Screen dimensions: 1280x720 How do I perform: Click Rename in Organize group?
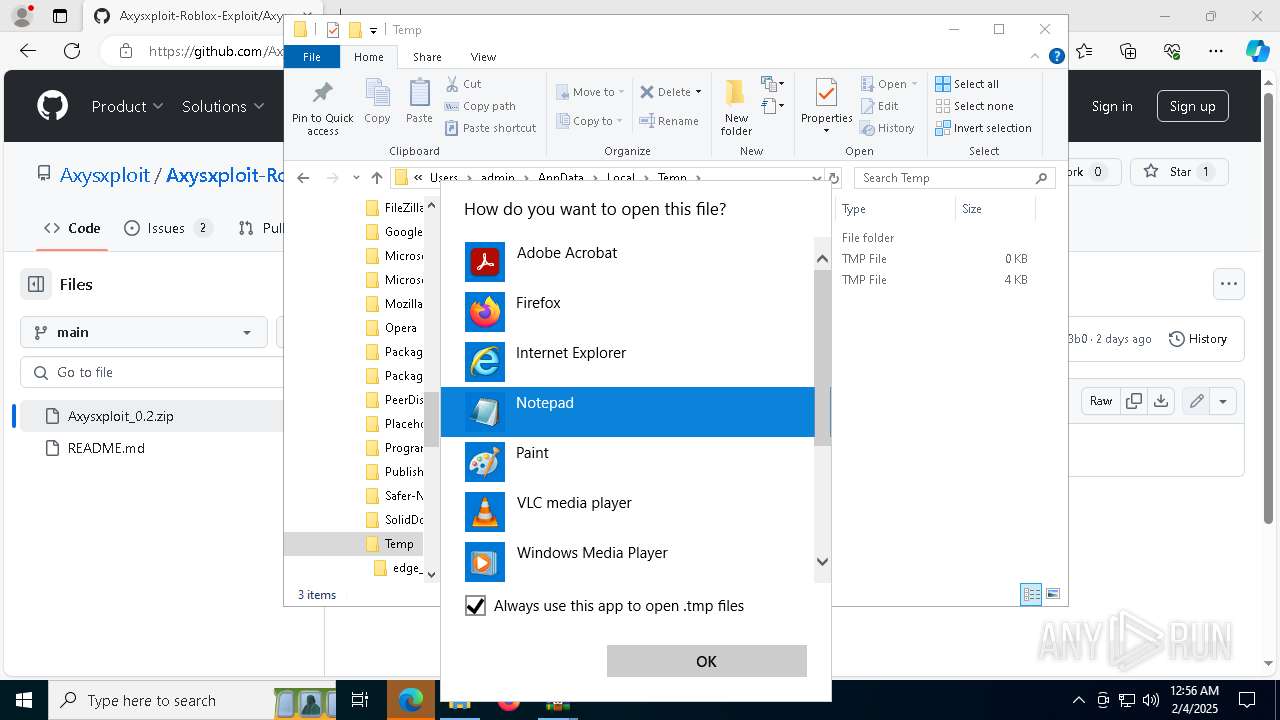tap(670, 121)
